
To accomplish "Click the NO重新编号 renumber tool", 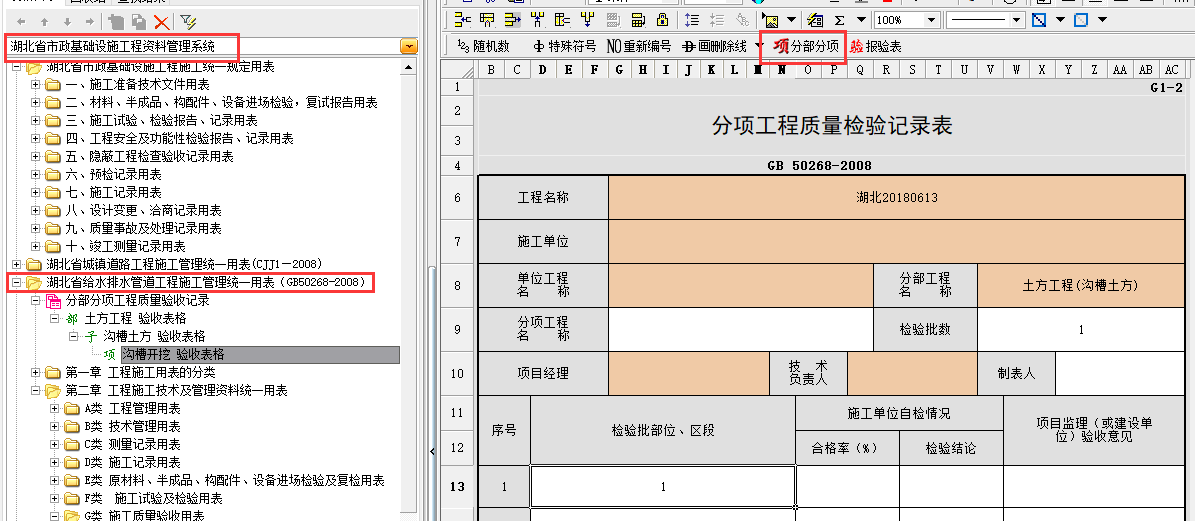I will pos(639,46).
